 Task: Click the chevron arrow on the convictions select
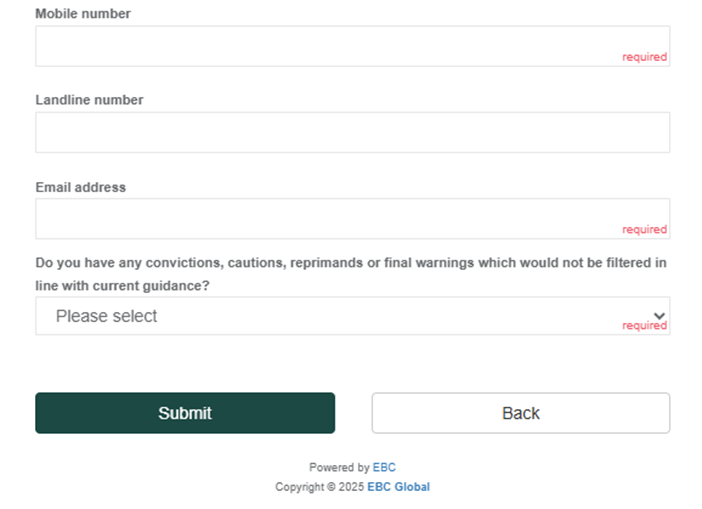[x=658, y=316]
